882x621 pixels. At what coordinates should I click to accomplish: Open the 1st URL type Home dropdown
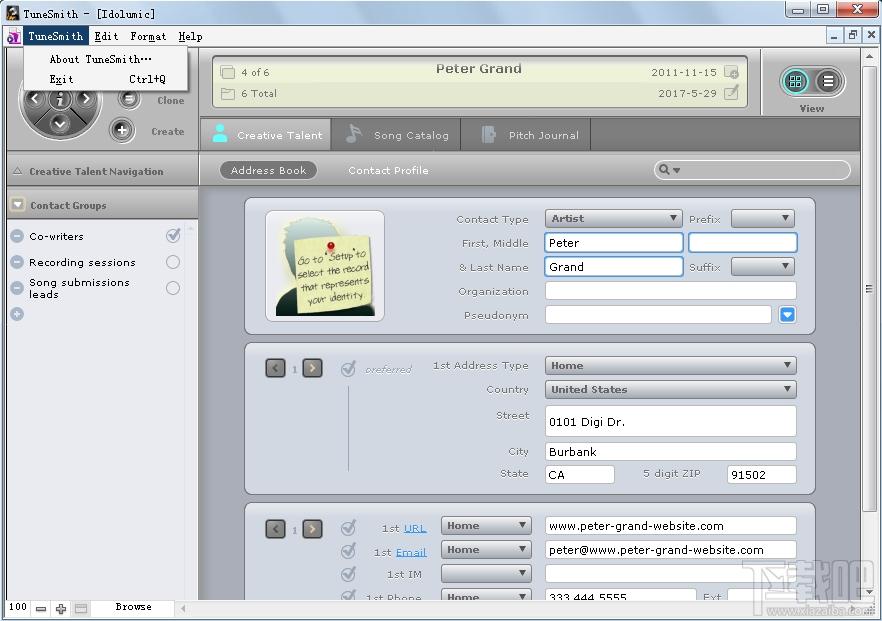pyautogui.click(x=486, y=526)
